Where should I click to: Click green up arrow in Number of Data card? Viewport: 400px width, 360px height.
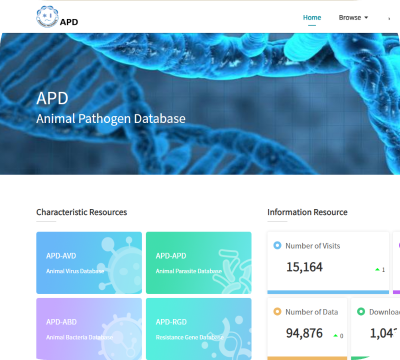coord(336,336)
